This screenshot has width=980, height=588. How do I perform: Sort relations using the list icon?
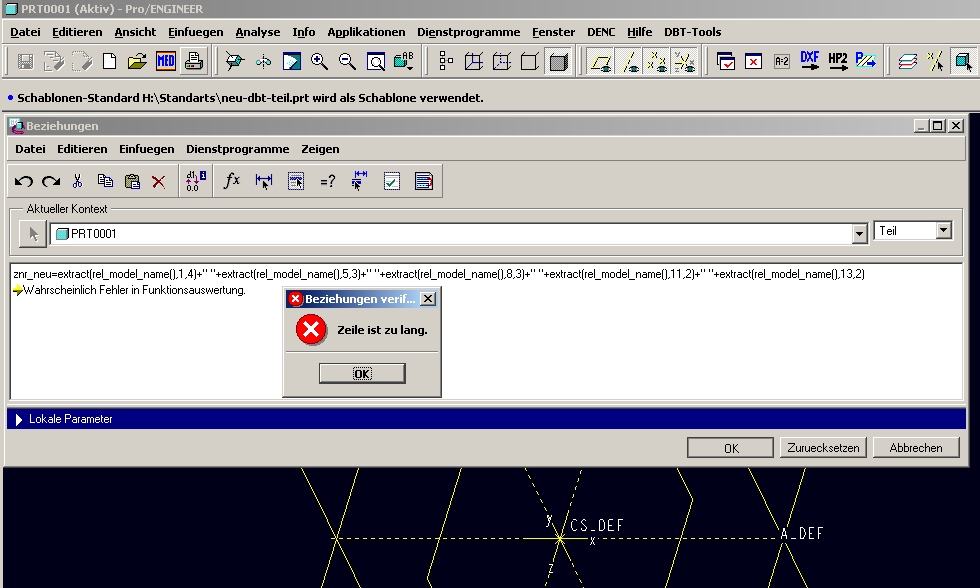click(x=424, y=181)
